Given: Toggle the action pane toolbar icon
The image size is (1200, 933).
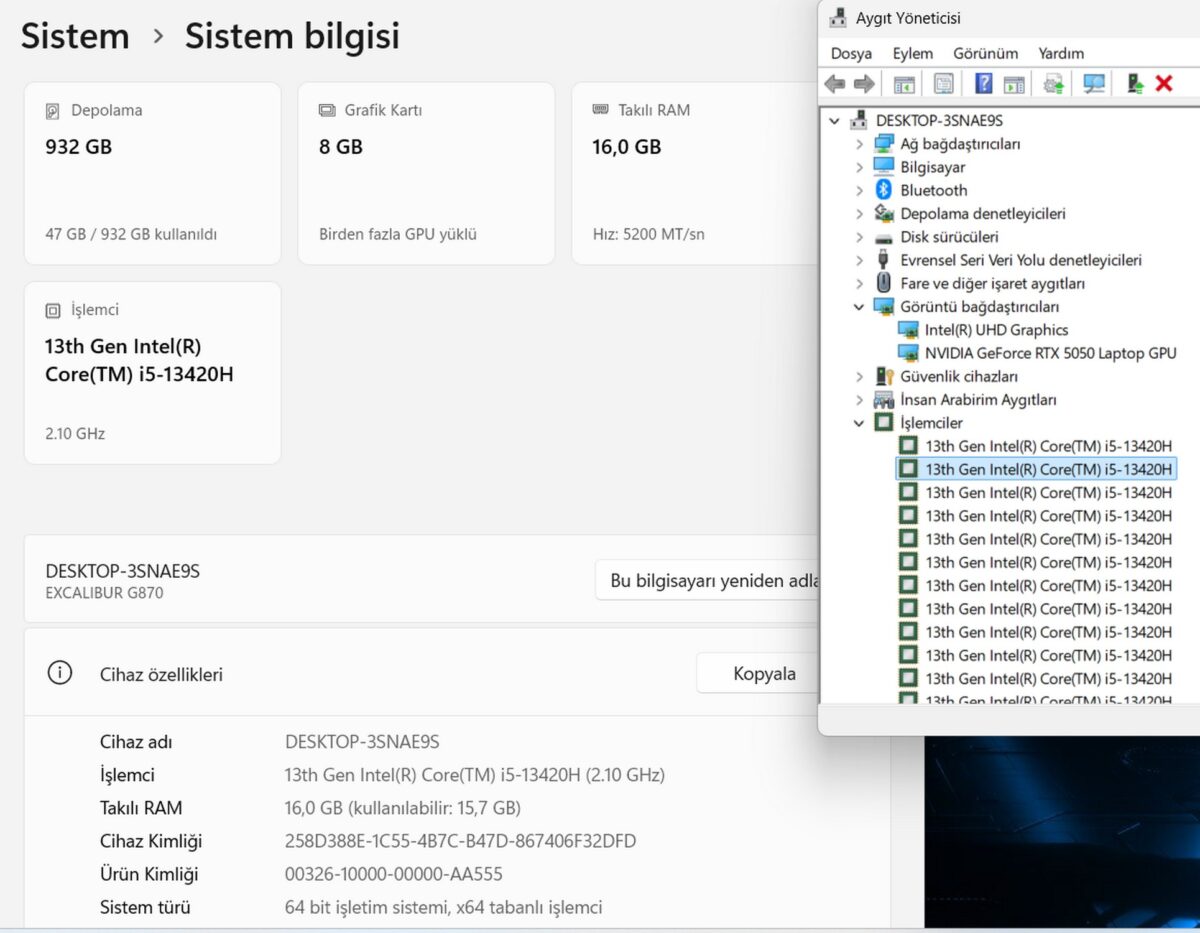Looking at the screenshot, I should tap(1014, 84).
